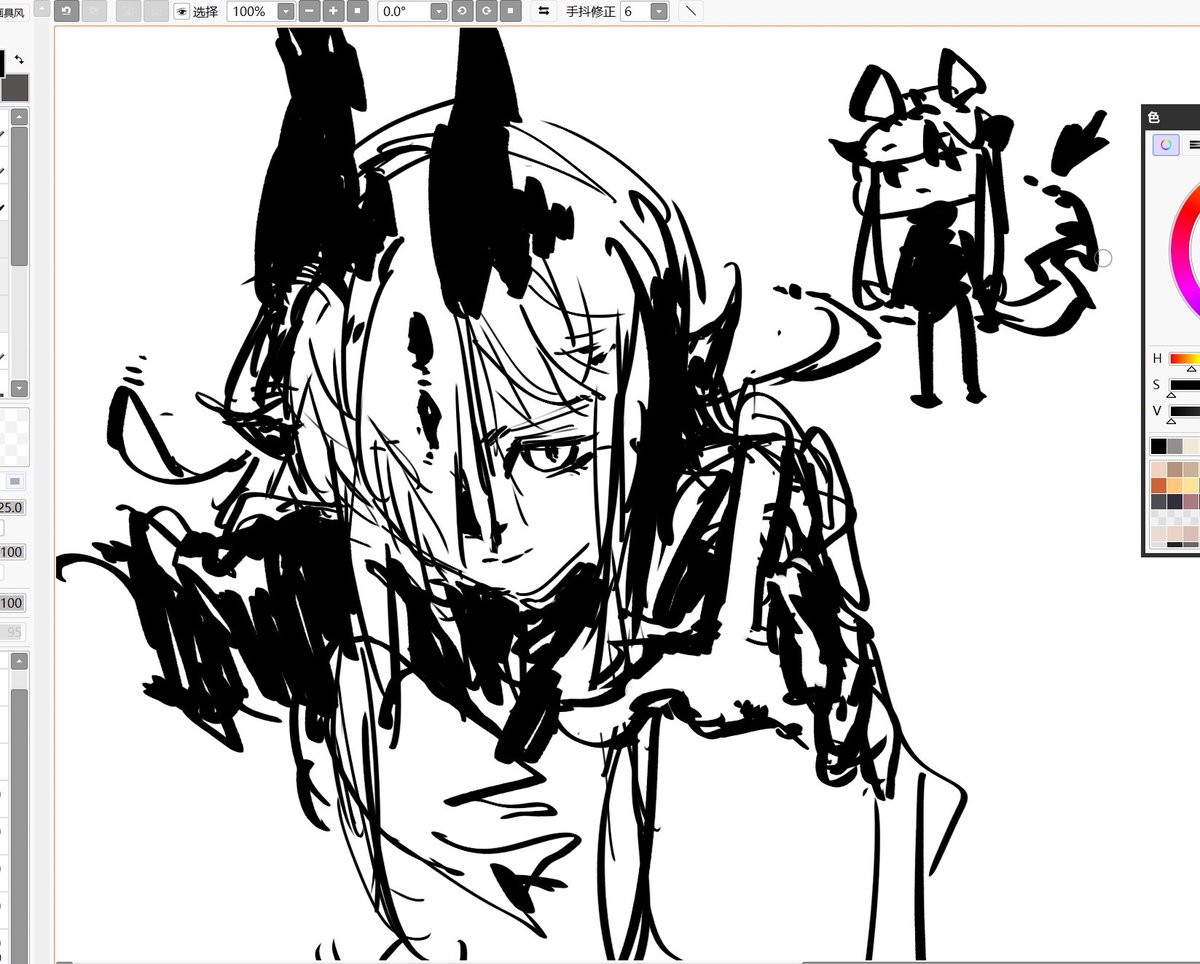Screen dimensions: 1200x964
Task: Click the undo arrow button in the toolbar
Action: point(67,11)
